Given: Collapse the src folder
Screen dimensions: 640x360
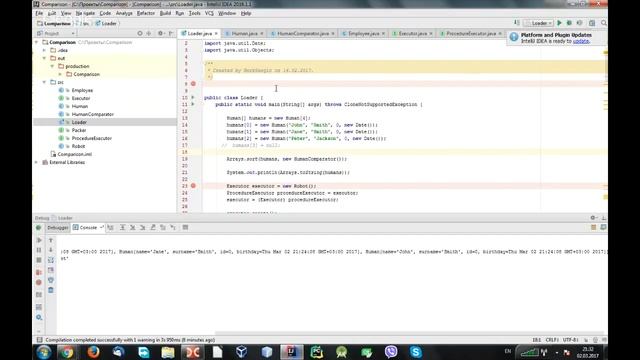Looking at the screenshot, I should coord(44,82).
